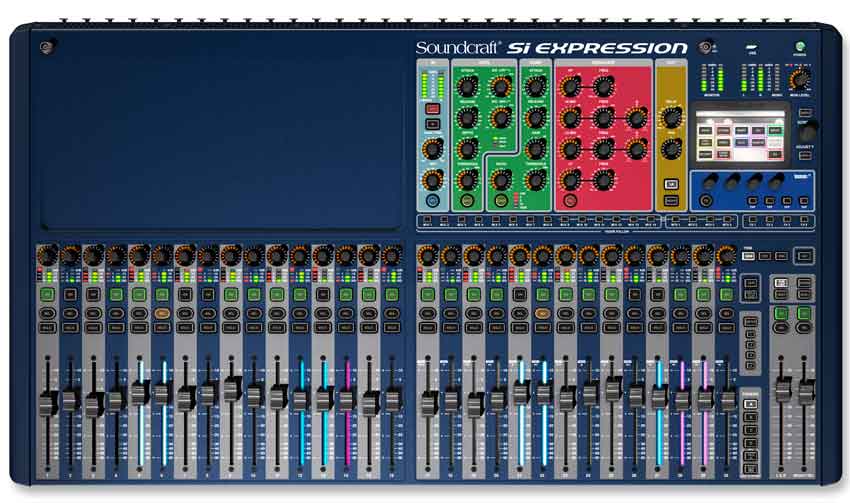The height and width of the screenshot is (503, 850).
Task: Click the MONO master fader cap
Action: [805, 391]
